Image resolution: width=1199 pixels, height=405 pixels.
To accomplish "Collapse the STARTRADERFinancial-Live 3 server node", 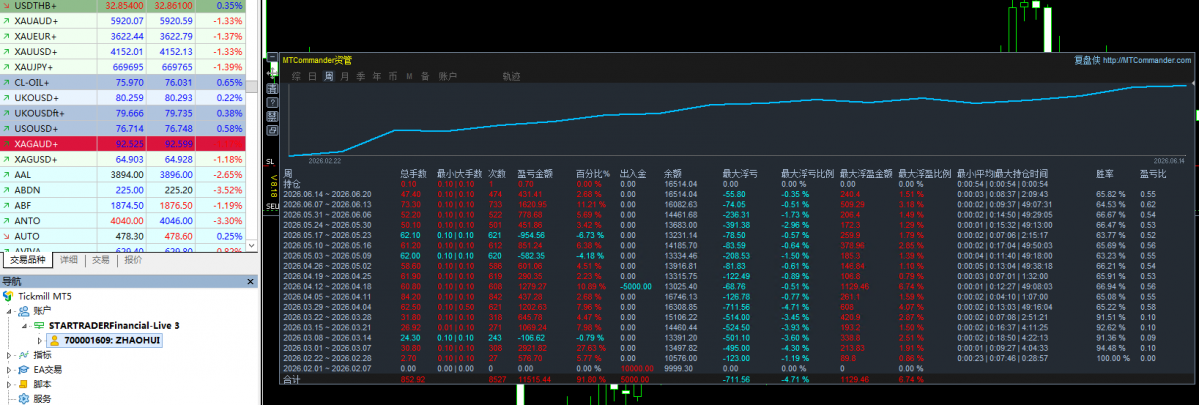I will click(x=24, y=326).
